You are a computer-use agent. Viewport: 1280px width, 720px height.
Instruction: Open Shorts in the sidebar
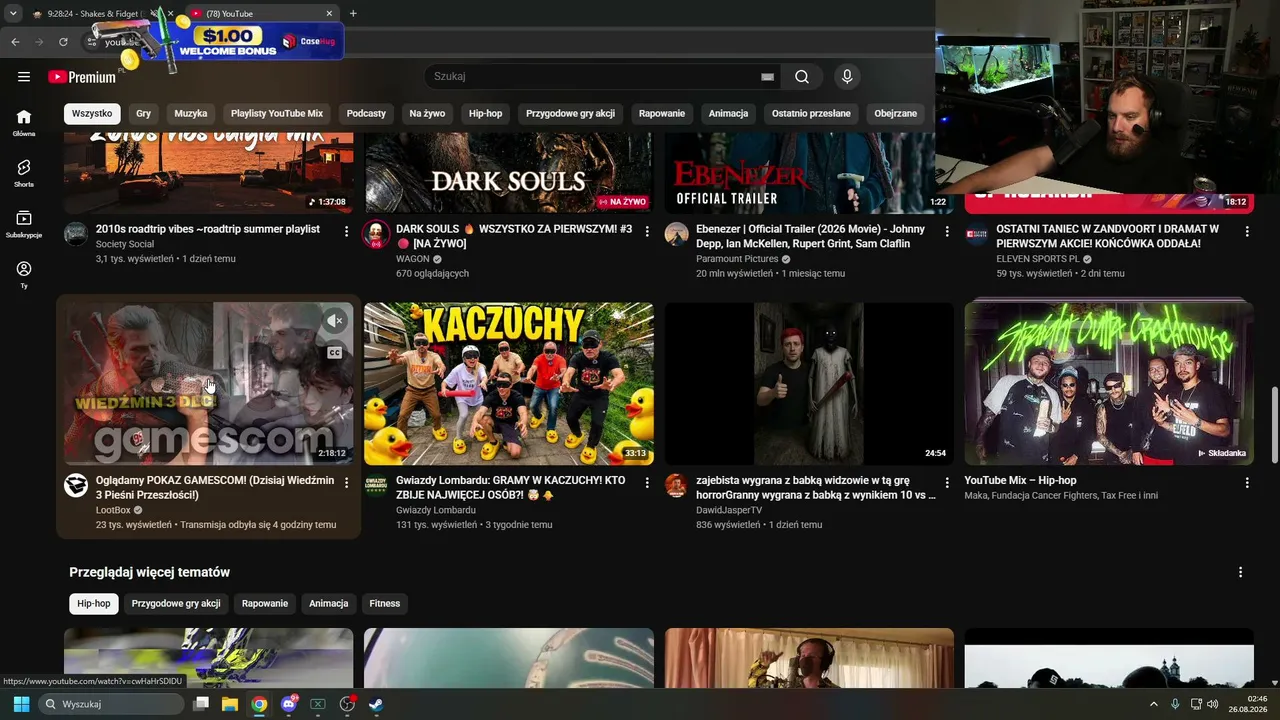24,173
